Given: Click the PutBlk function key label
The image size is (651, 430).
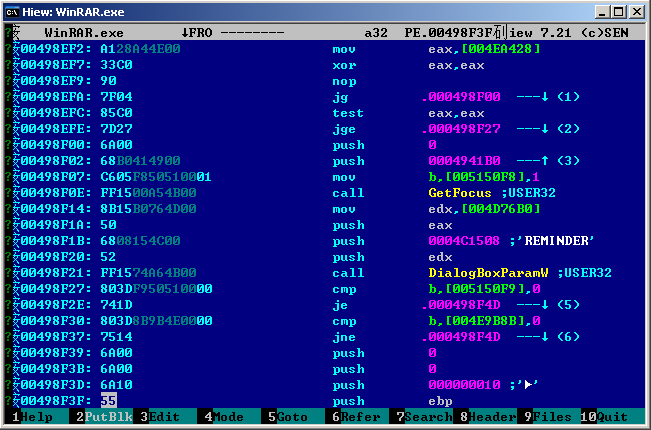Looking at the screenshot, I should (x=109, y=417).
